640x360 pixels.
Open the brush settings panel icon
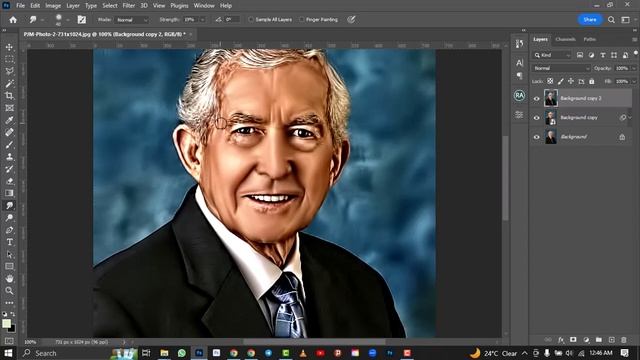point(82,20)
